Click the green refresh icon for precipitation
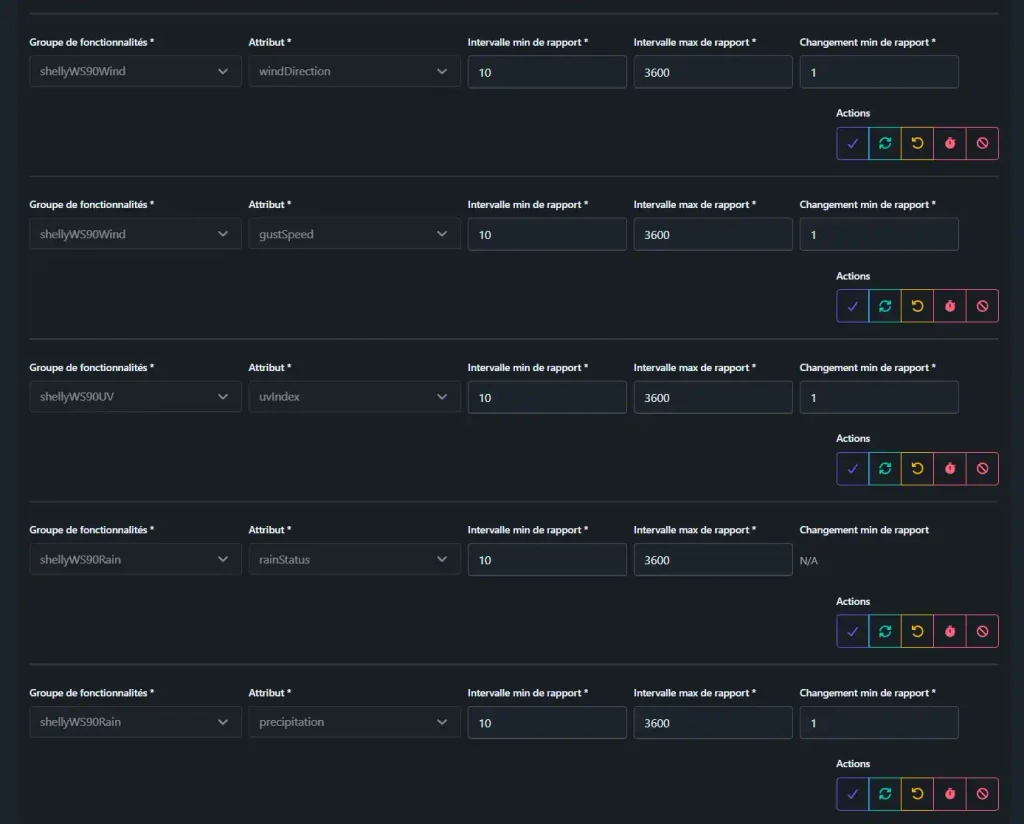Image resolution: width=1024 pixels, height=824 pixels. 885,793
